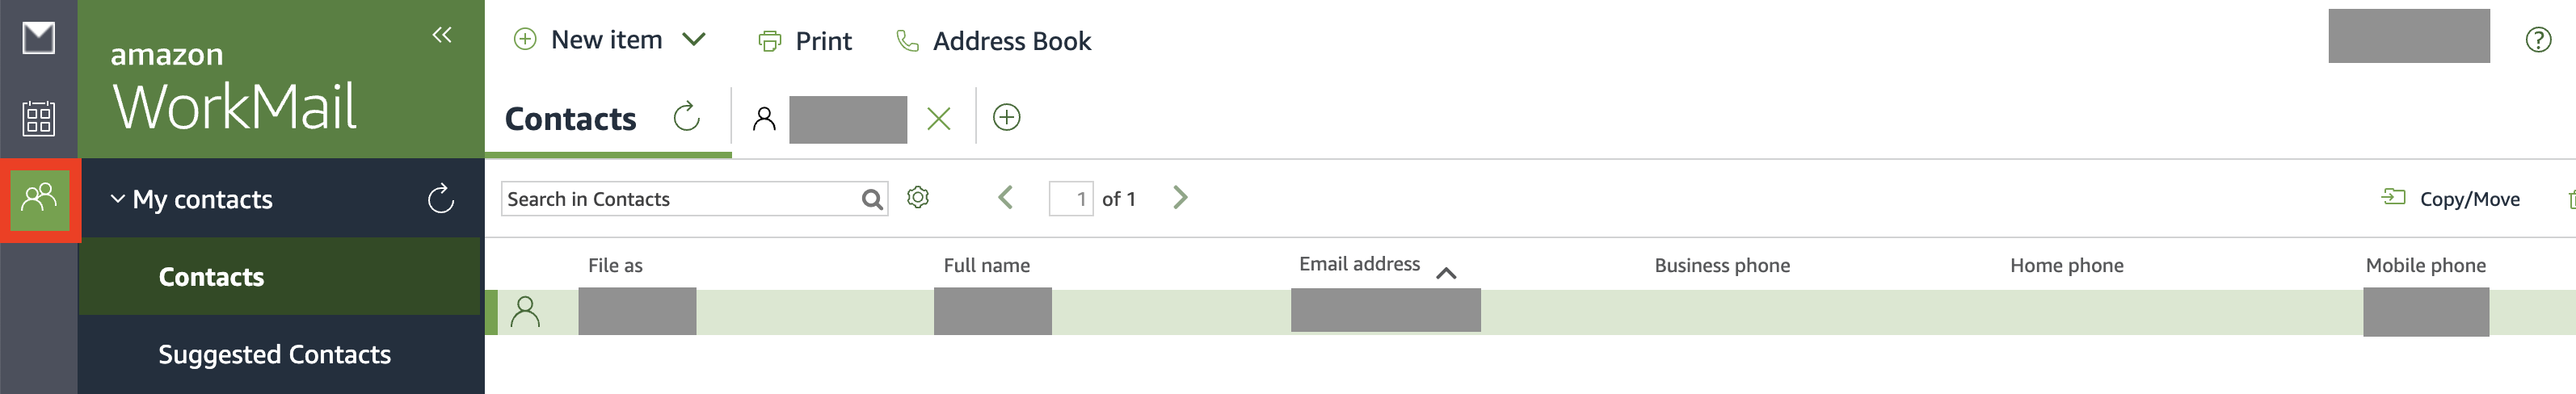2576x394 pixels.
Task: Open the Contacts people icon in sidebar
Action: (39, 198)
